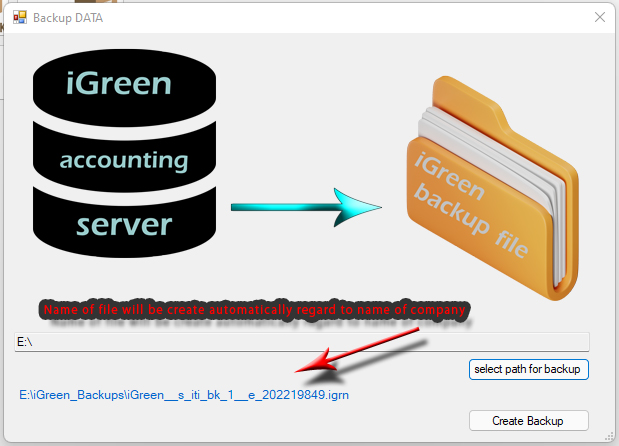Click the iGreen accounting server database image
Image resolution: width=619 pixels, height=446 pixels.
[x=124, y=153]
